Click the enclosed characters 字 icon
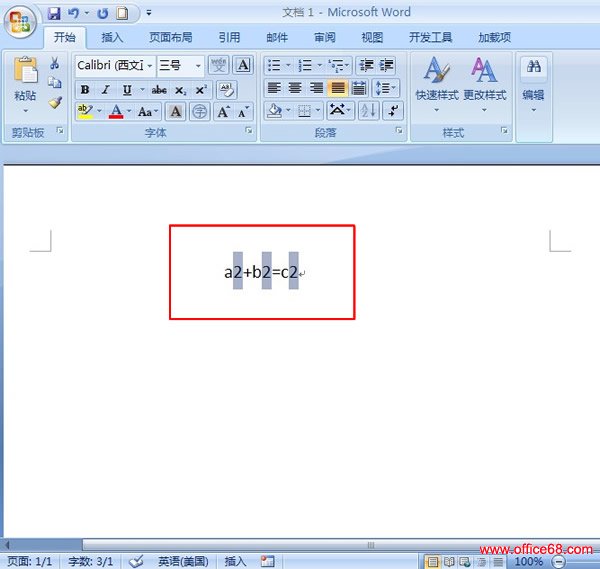 (x=199, y=112)
